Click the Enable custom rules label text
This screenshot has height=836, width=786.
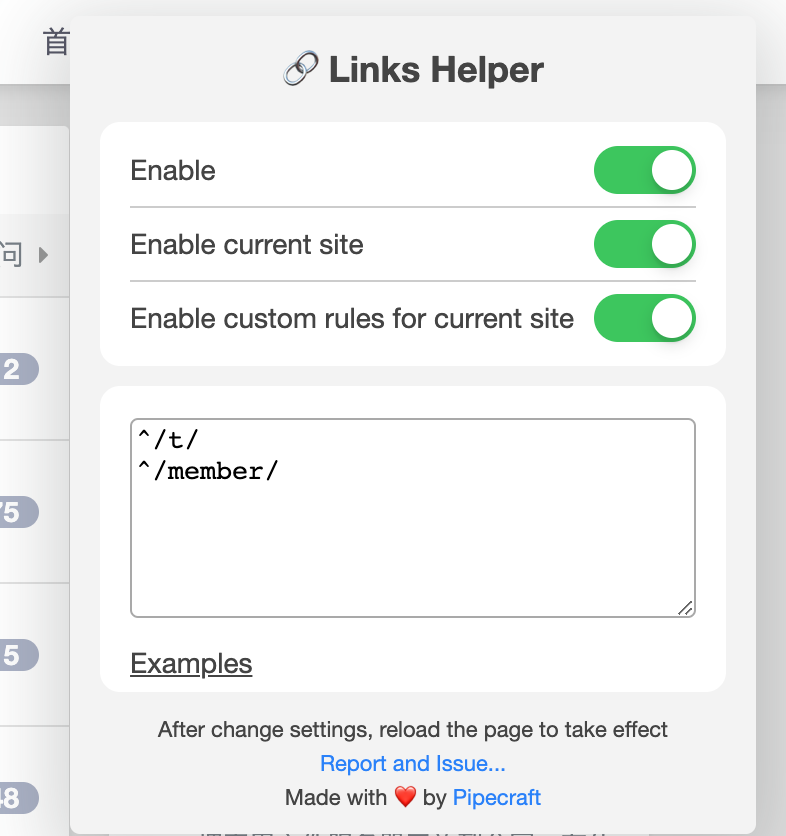point(352,319)
